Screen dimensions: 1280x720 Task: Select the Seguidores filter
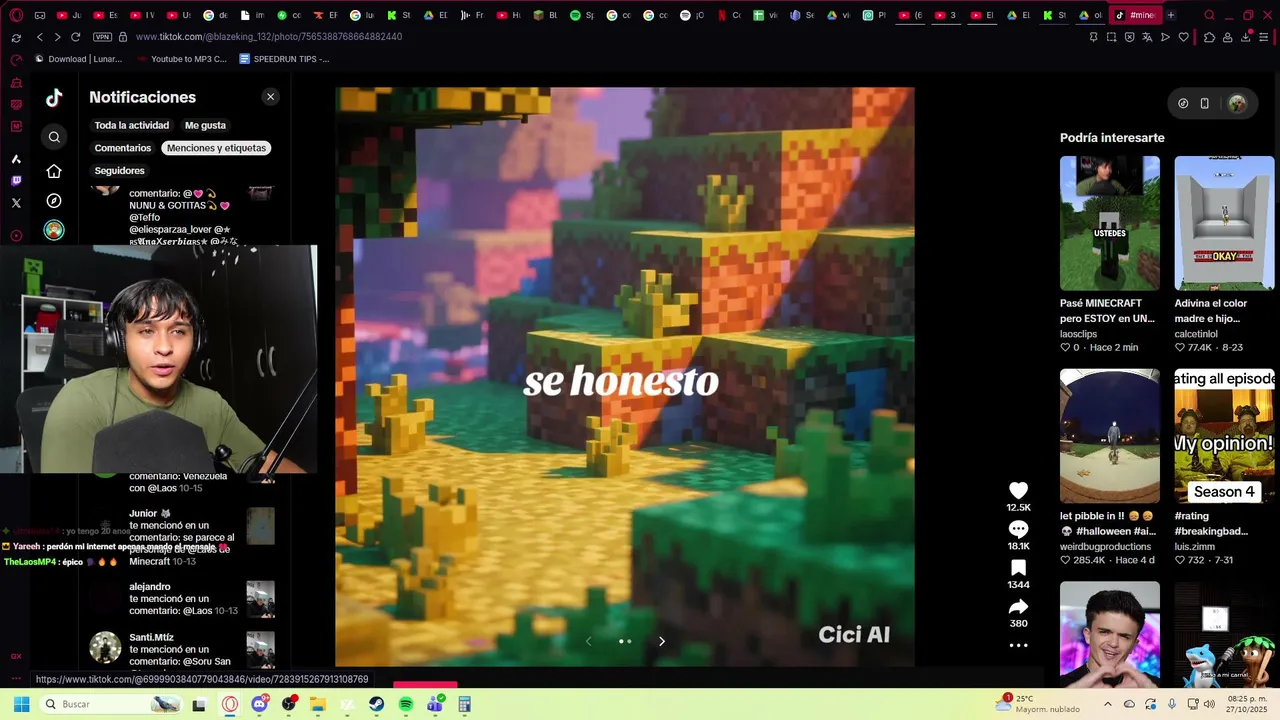click(119, 171)
